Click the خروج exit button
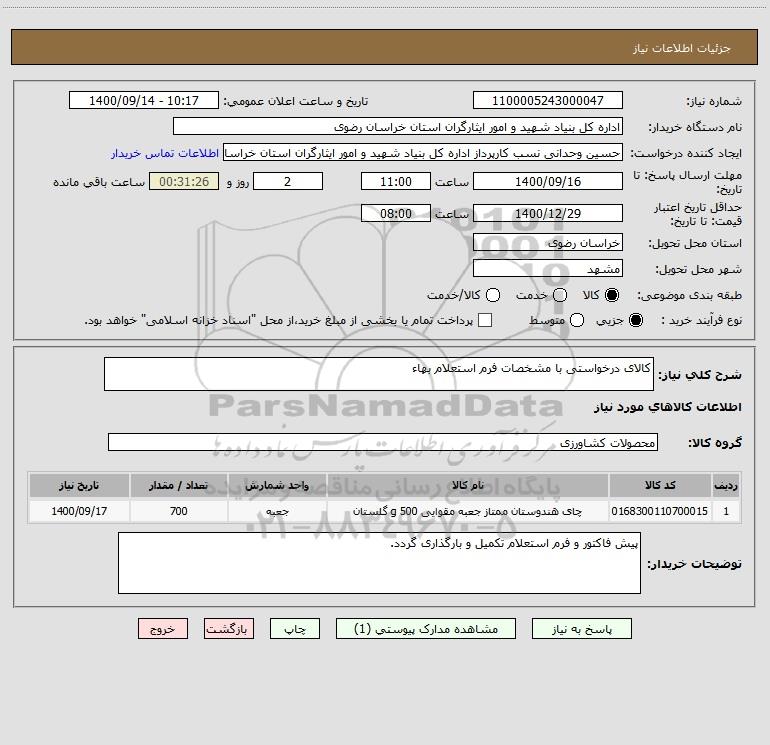The image size is (770, 745). tap(163, 629)
